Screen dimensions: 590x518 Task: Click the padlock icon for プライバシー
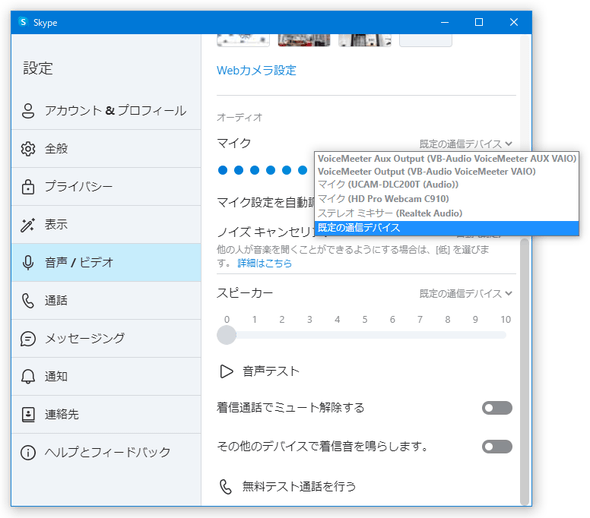click(28, 187)
